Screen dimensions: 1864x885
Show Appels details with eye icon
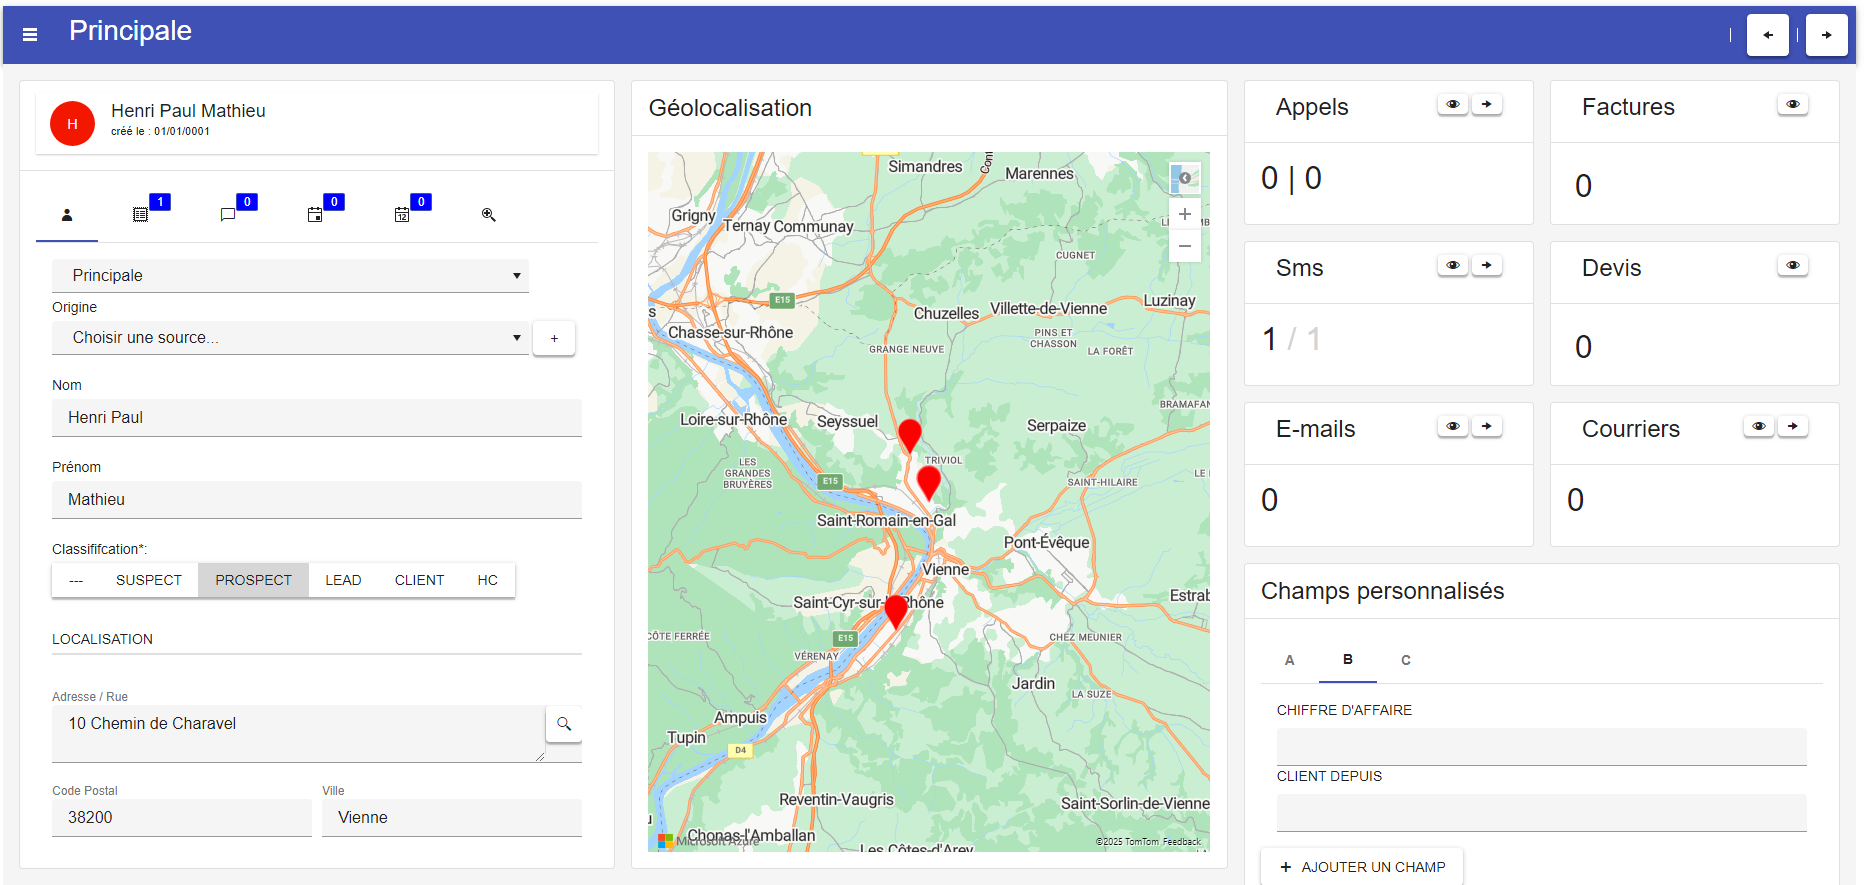pos(1453,105)
